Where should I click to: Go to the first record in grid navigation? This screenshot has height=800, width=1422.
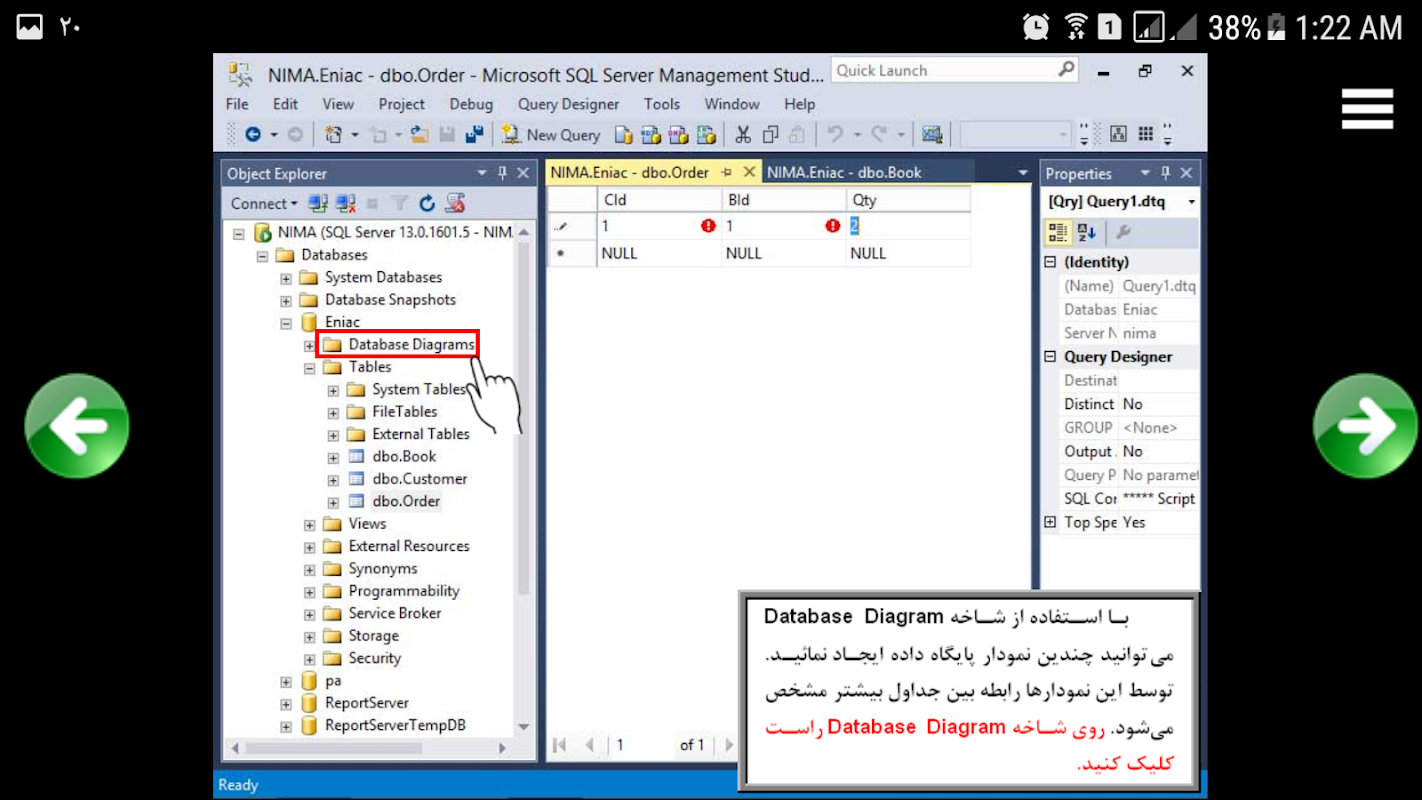(560, 745)
